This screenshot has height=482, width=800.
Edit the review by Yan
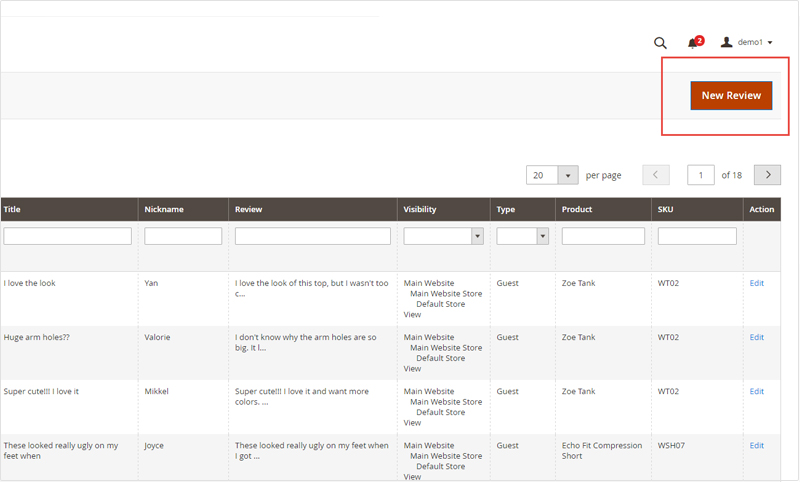[x=757, y=283]
